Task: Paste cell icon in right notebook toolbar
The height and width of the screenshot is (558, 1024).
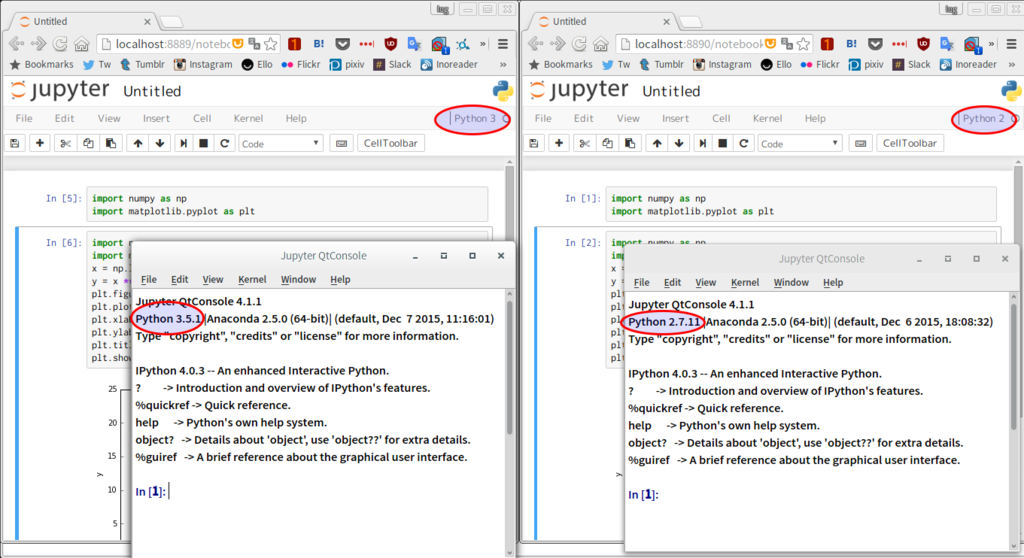Action: (630, 143)
